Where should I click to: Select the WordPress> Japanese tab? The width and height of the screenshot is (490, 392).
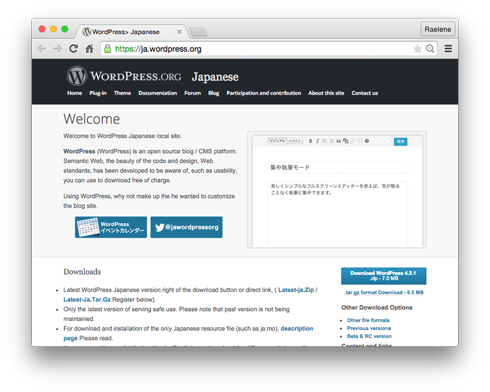pyautogui.click(x=130, y=32)
